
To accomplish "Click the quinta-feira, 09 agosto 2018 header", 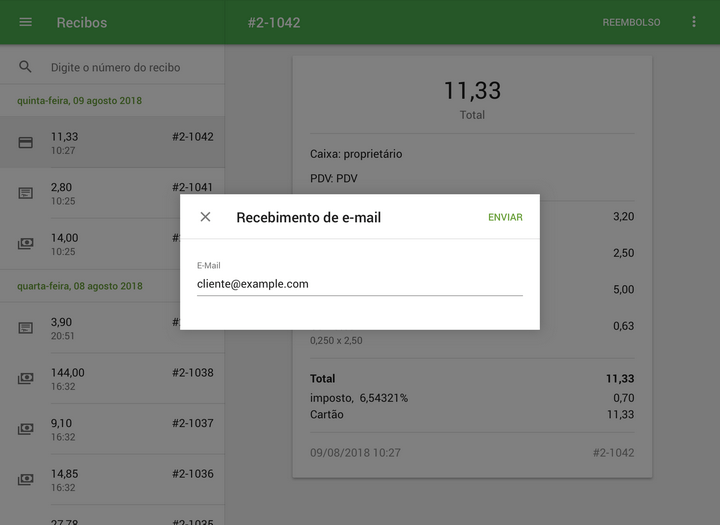I will (79, 101).
